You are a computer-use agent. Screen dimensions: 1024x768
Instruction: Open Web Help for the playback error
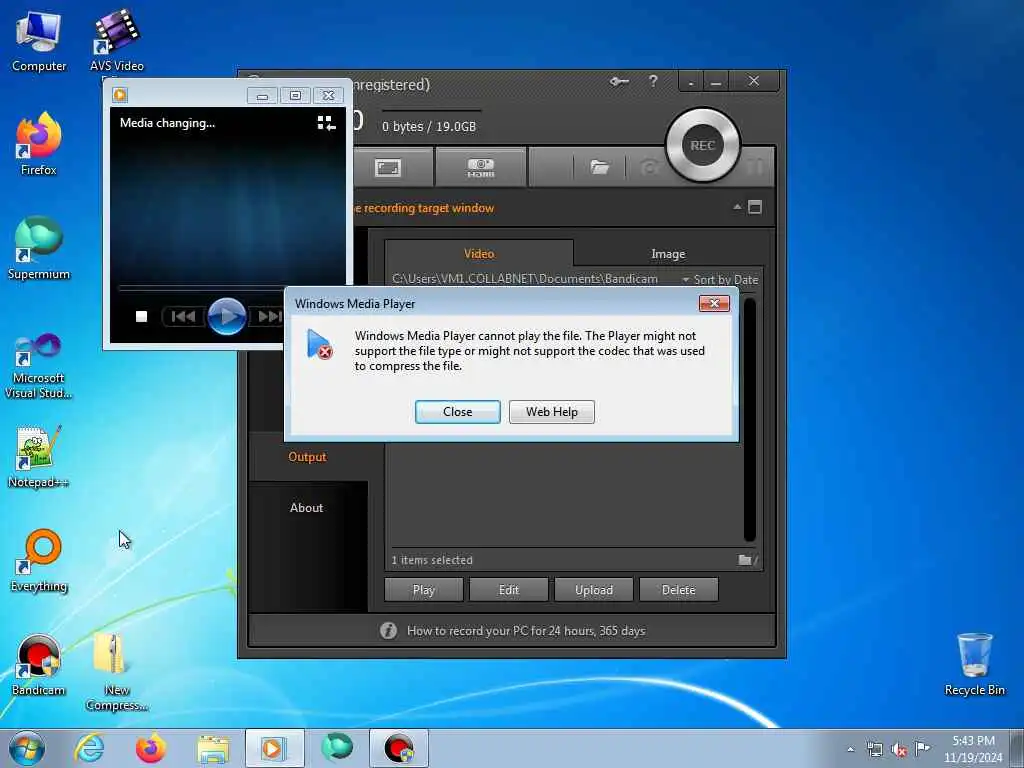552,412
